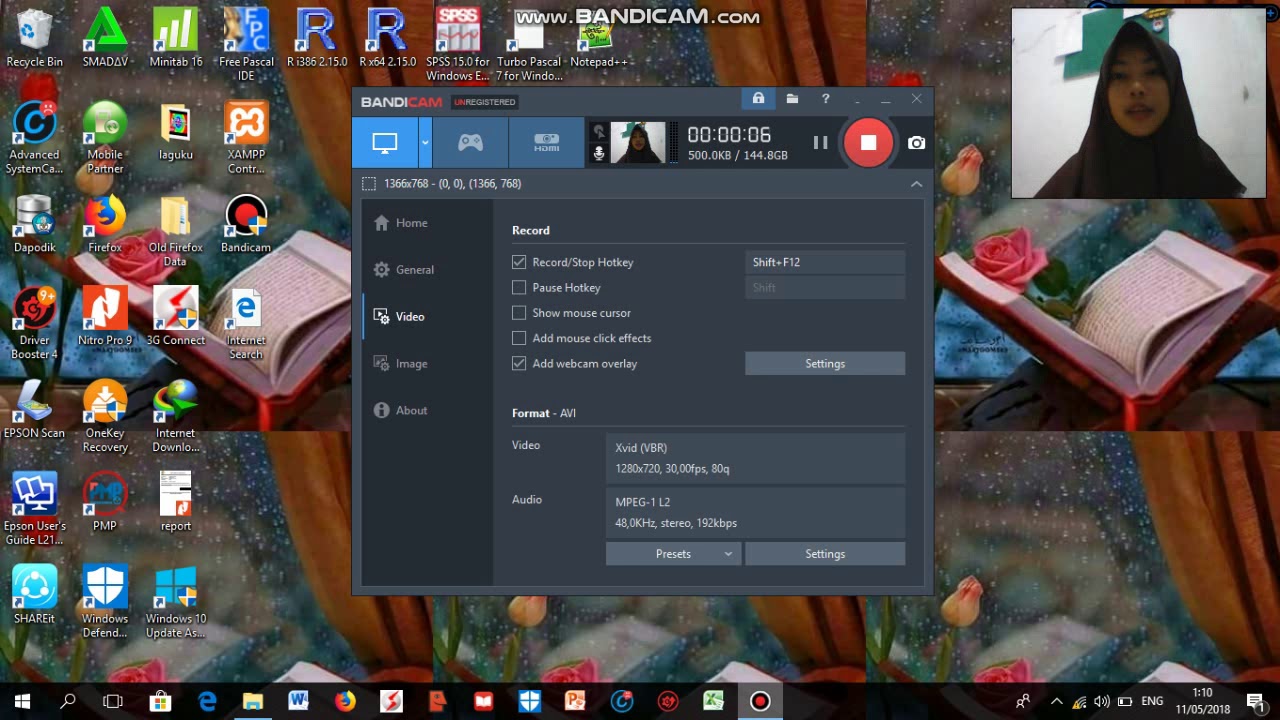The height and width of the screenshot is (720, 1280).
Task: Open Windows Start menu
Action: (x=22, y=701)
